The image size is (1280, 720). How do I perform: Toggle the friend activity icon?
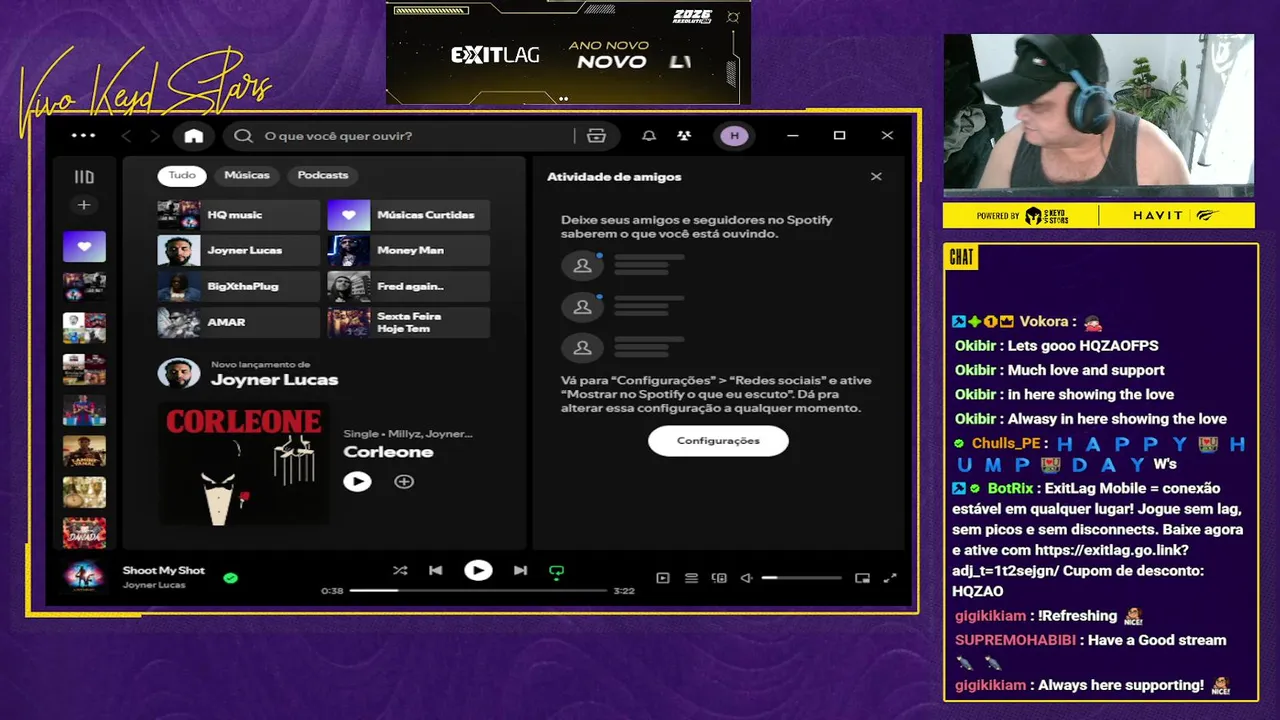pyautogui.click(x=684, y=136)
